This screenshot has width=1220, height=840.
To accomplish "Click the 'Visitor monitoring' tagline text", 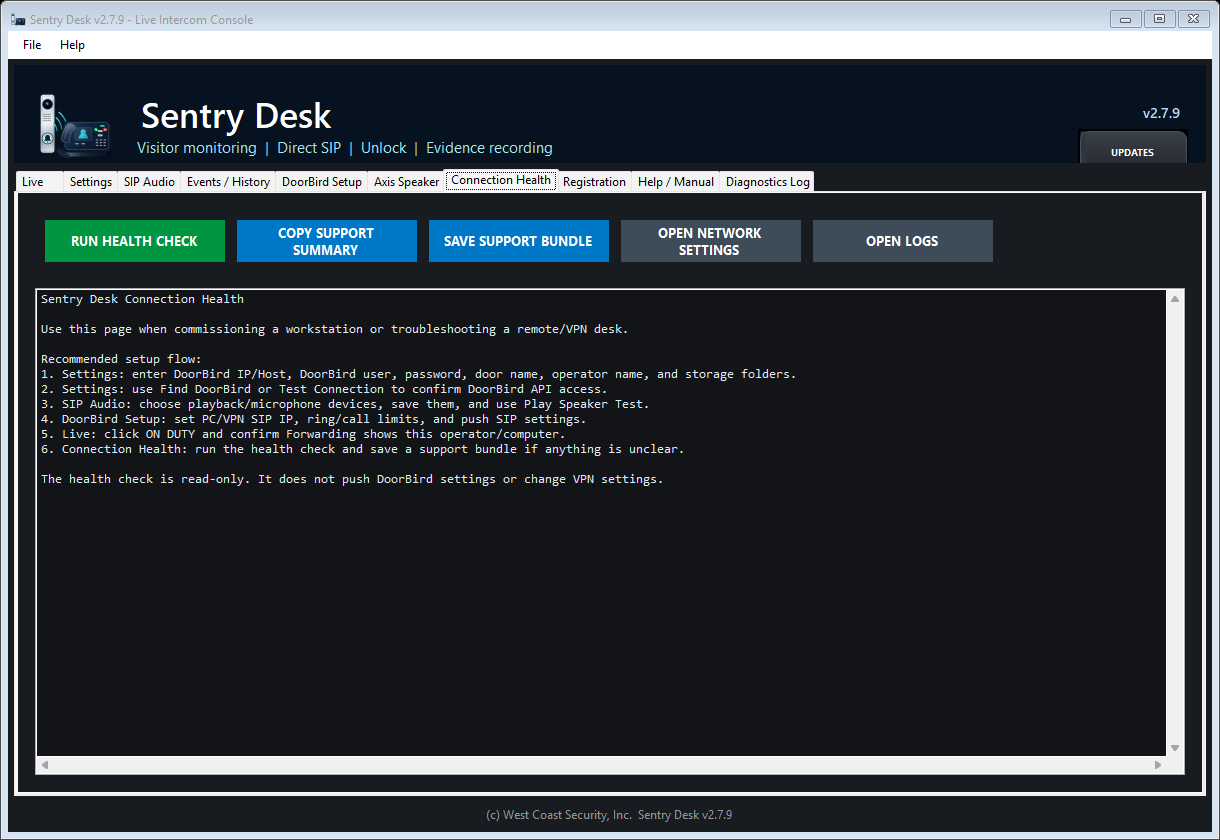I will (197, 148).
